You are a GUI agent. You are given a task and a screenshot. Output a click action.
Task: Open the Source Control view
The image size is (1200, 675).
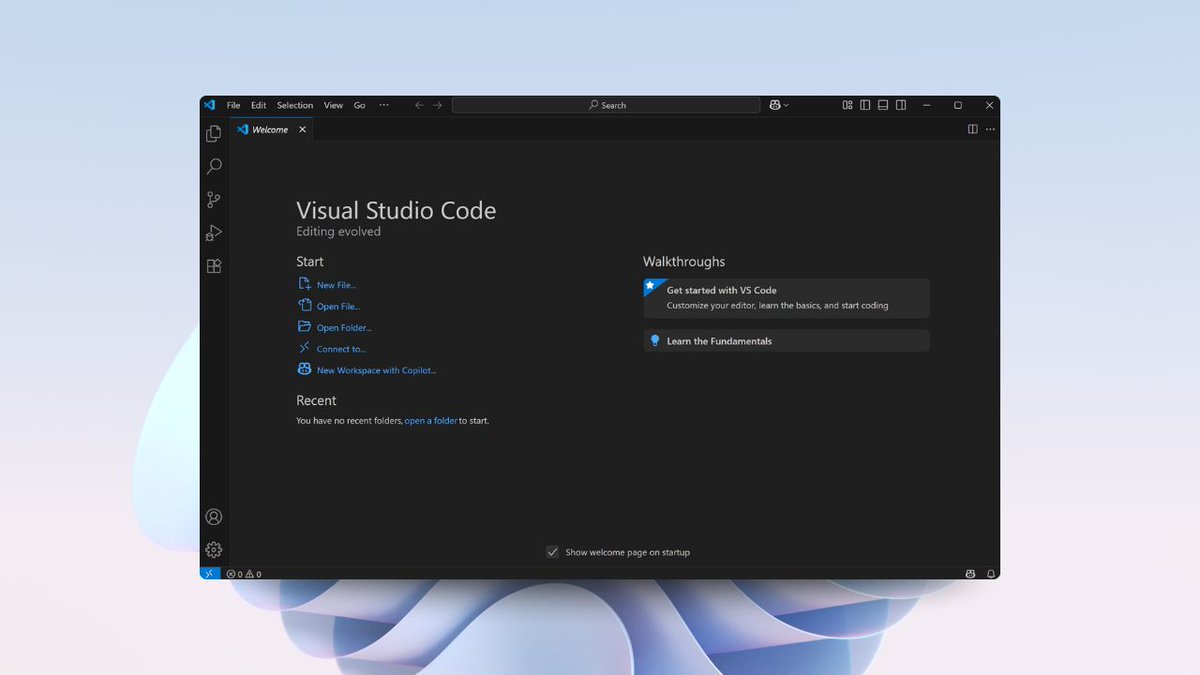click(x=213, y=200)
